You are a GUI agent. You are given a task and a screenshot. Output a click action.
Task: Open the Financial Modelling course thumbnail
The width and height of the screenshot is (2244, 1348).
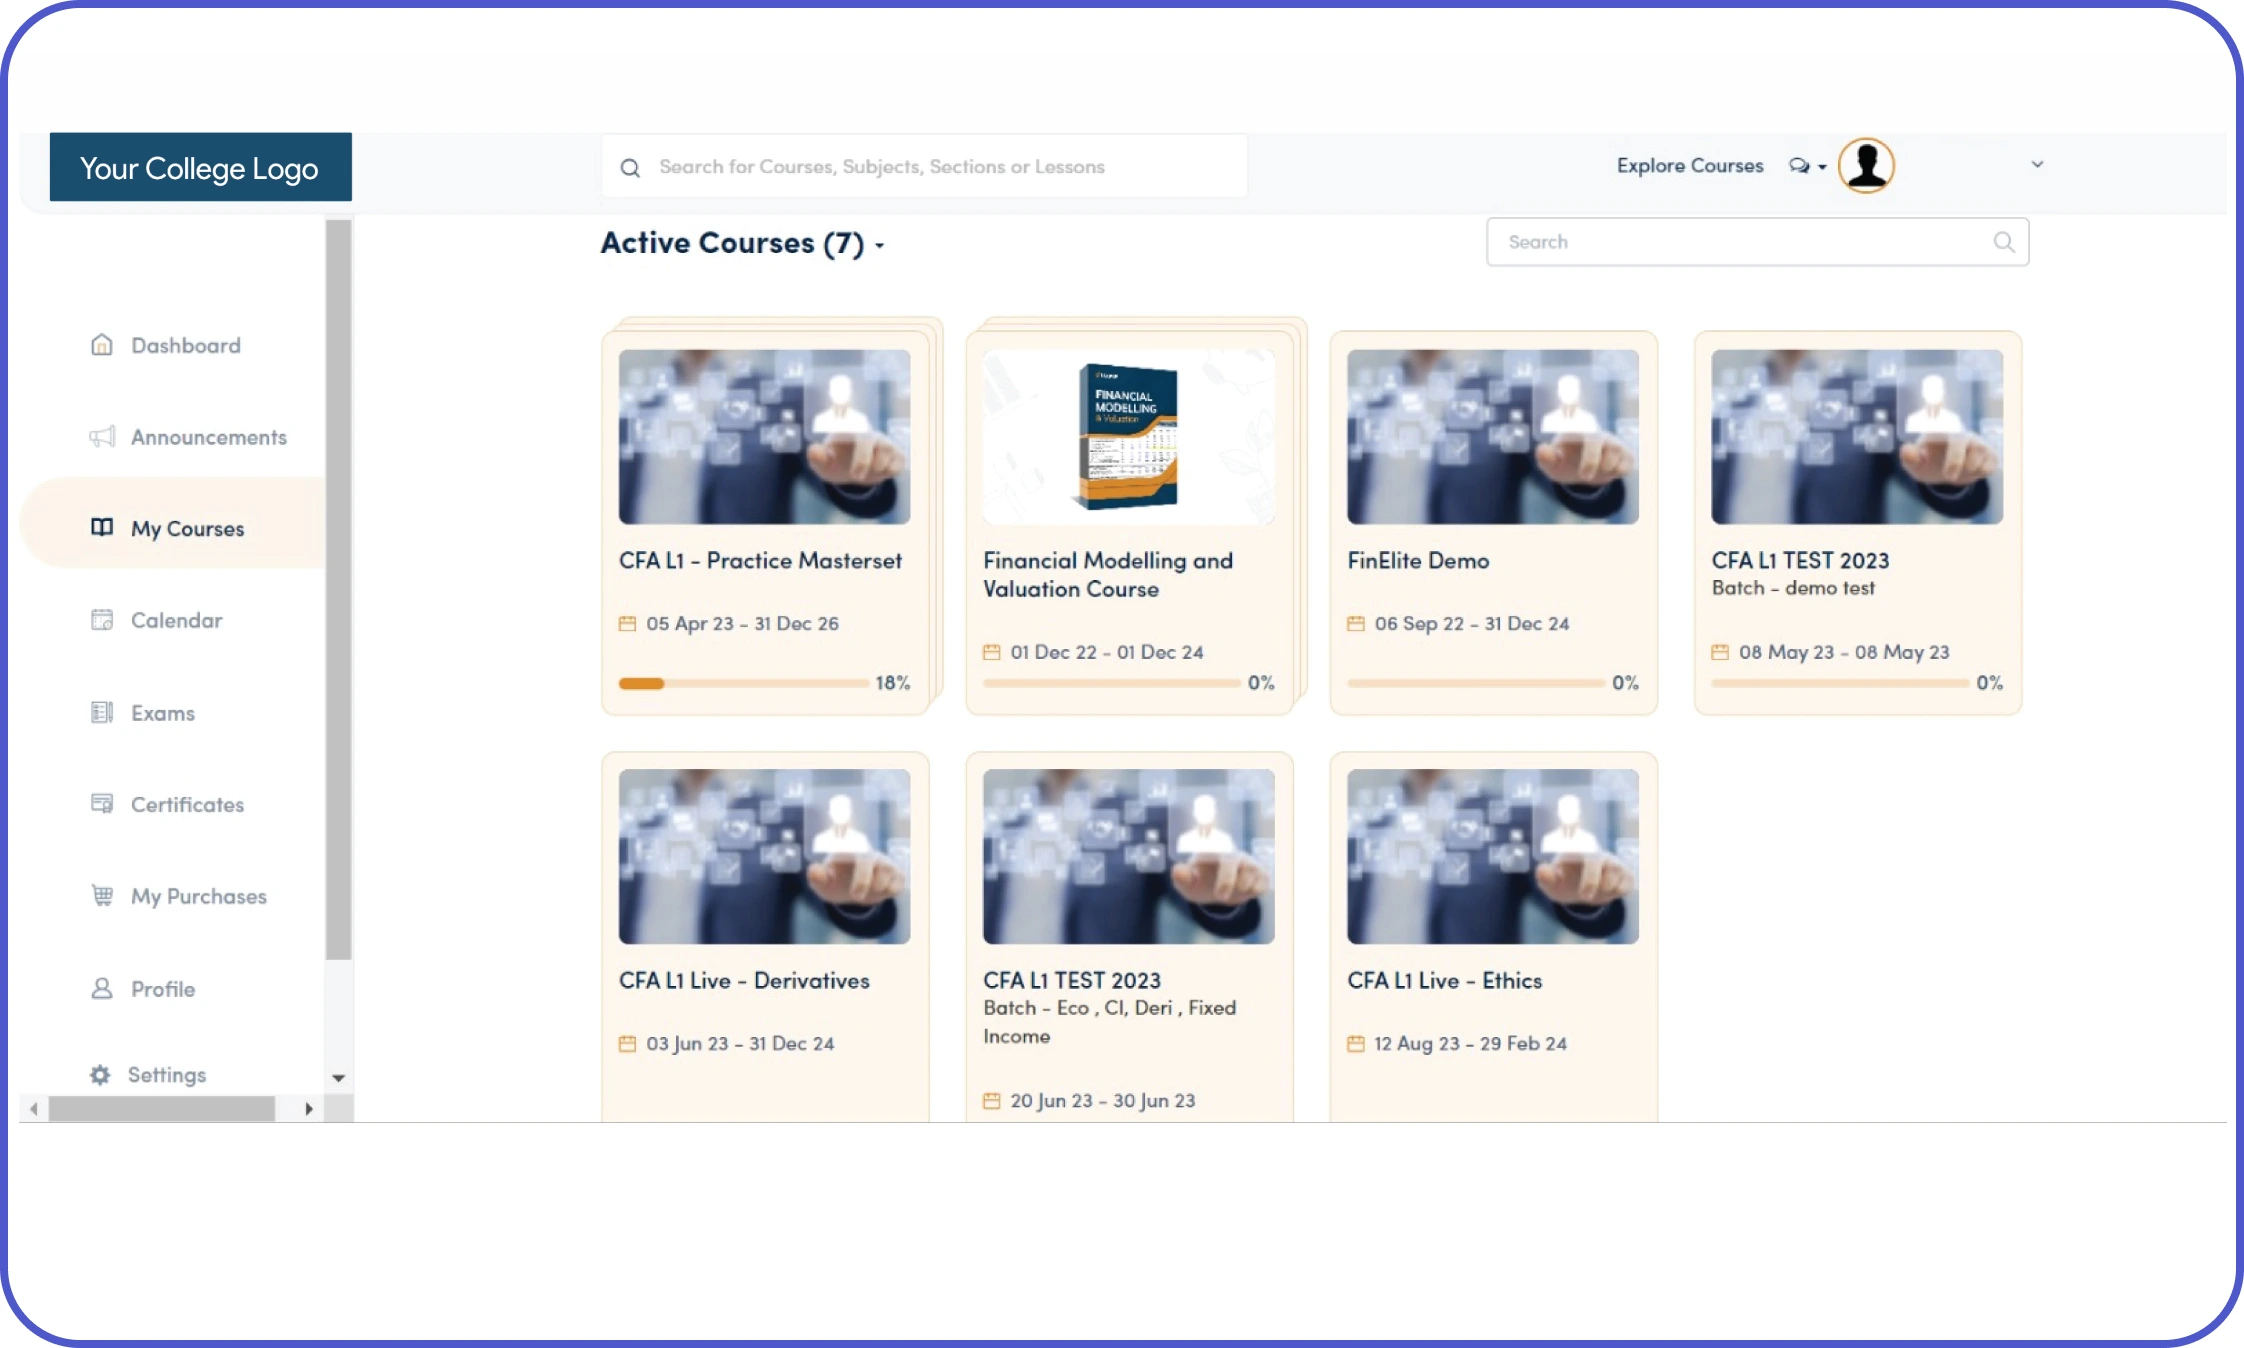pos(1128,437)
